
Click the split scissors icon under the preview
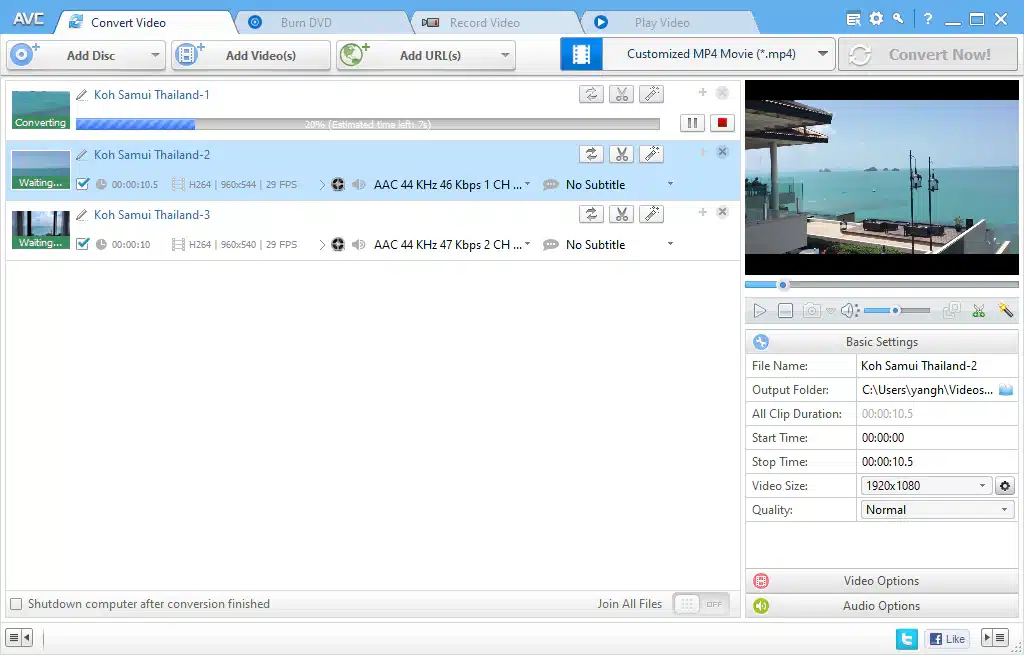(x=979, y=310)
